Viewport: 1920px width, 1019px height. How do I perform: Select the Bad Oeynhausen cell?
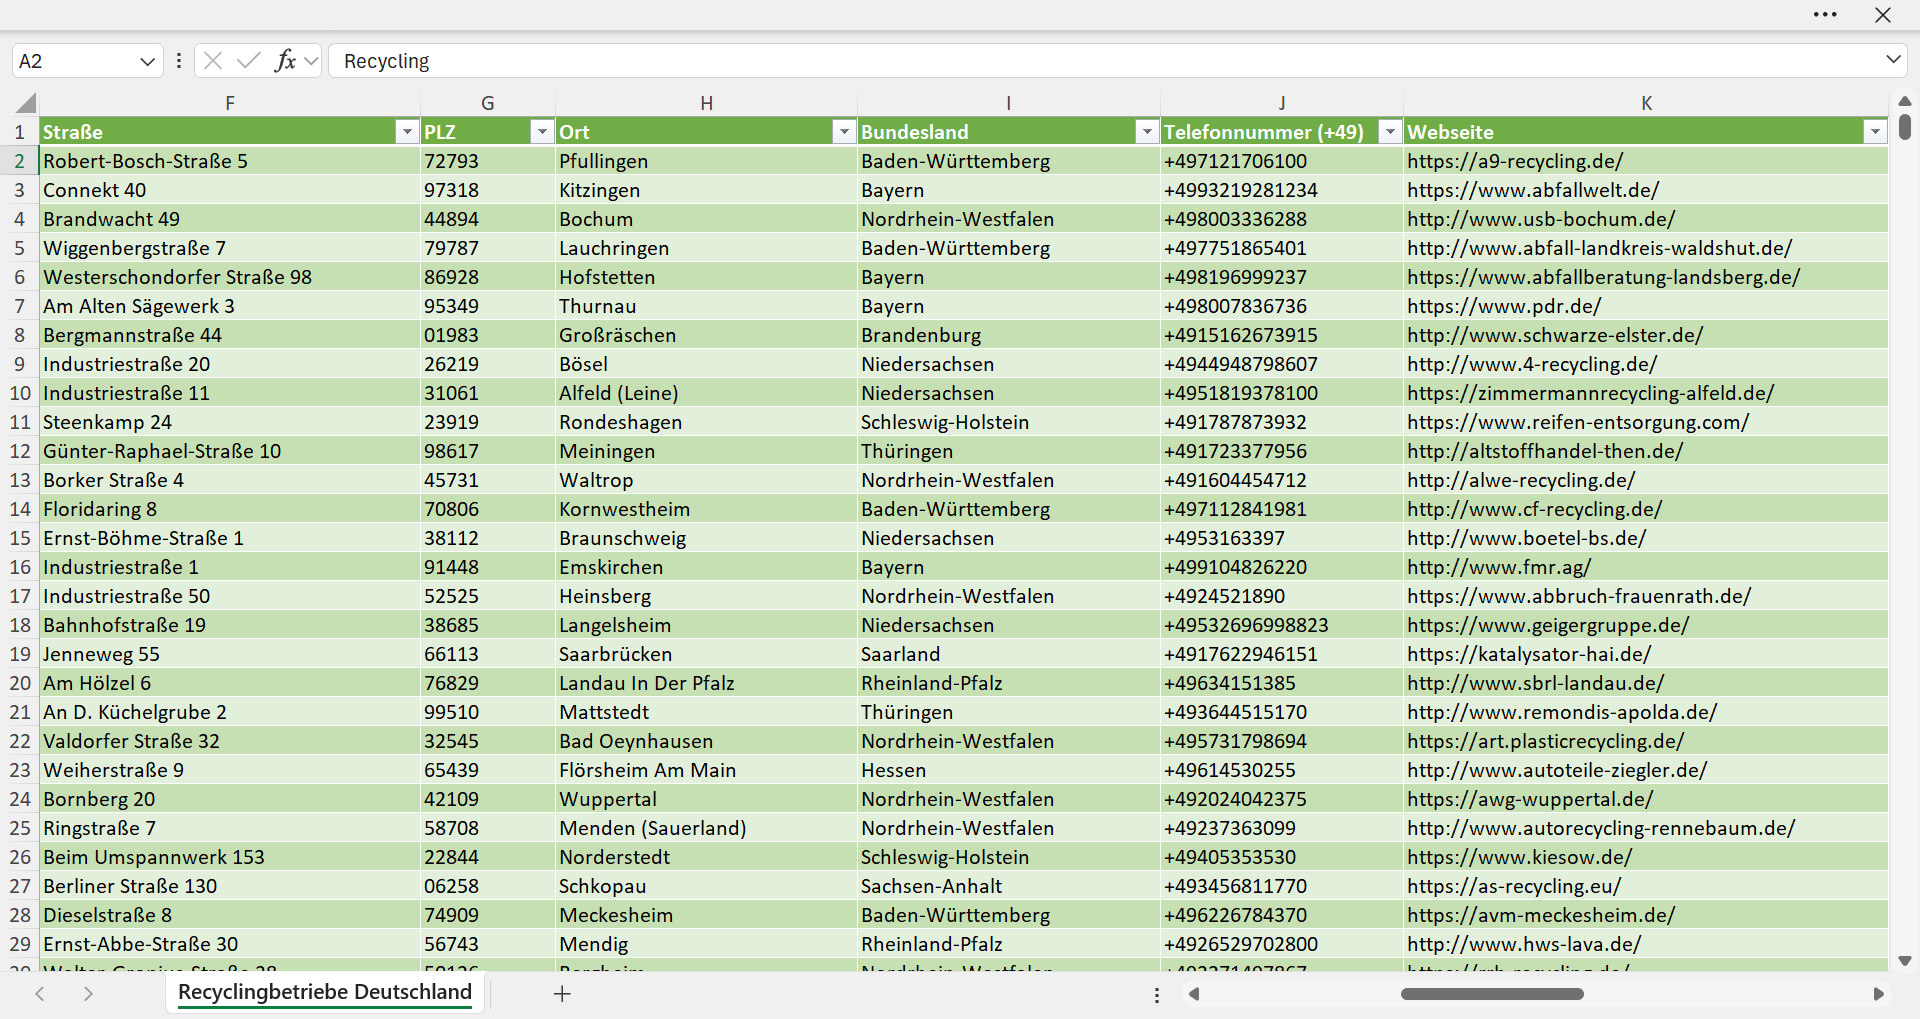pos(706,741)
